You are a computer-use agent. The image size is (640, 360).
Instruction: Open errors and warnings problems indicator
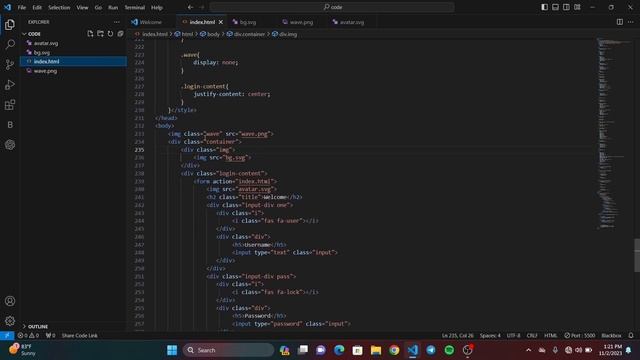[28, 336]
